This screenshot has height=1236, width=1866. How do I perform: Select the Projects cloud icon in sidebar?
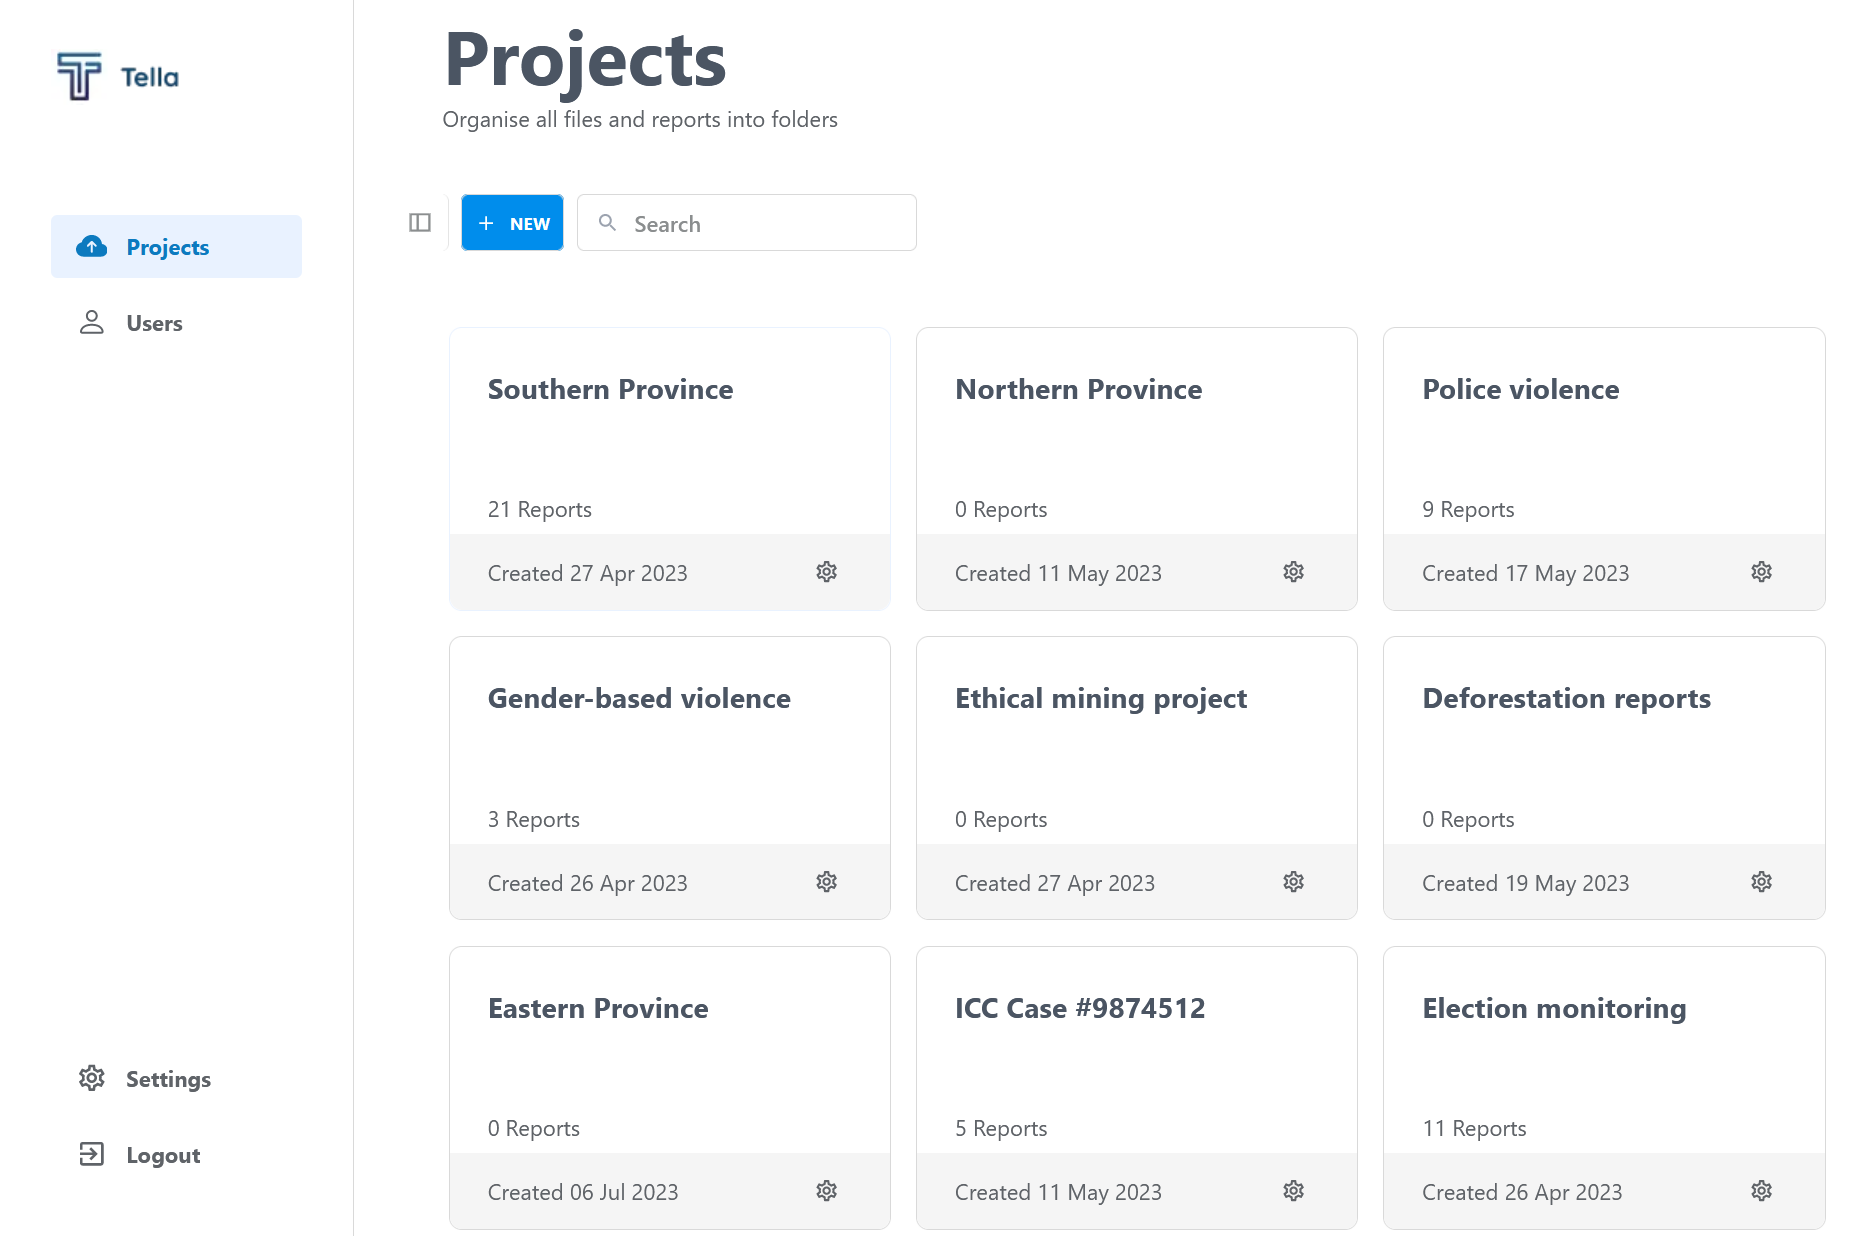point(92,246)
